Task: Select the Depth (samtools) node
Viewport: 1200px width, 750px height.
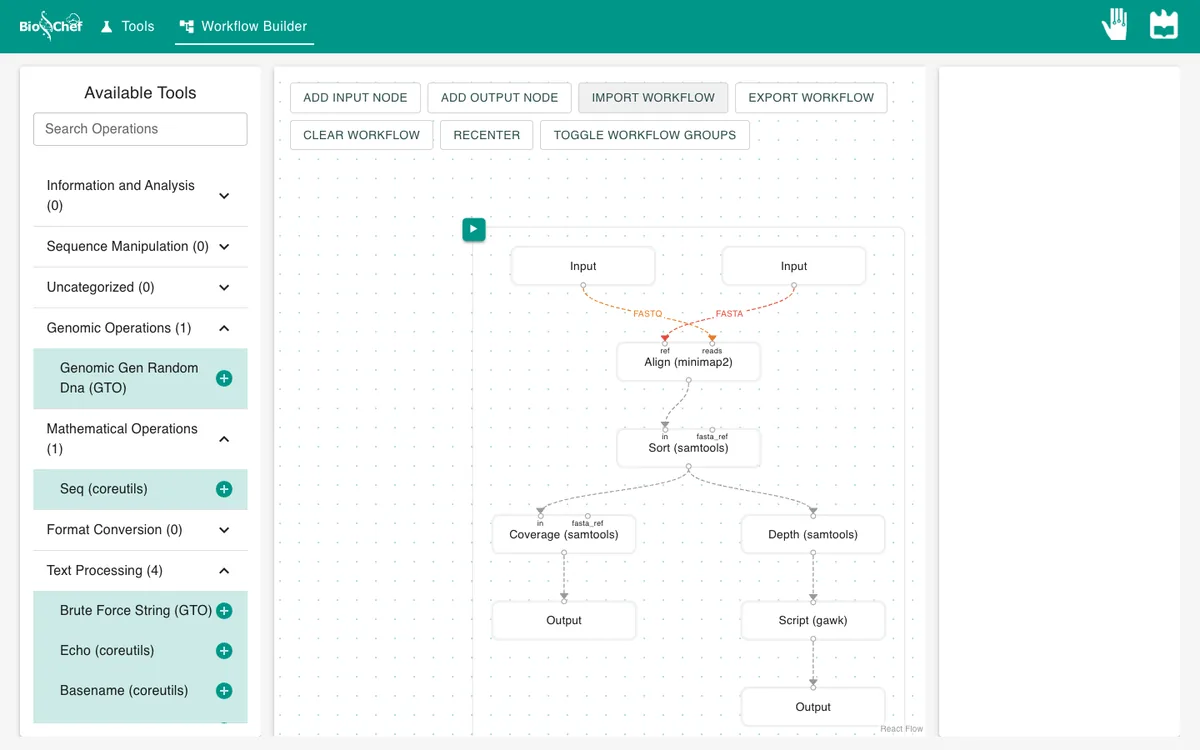Action: 813,534
